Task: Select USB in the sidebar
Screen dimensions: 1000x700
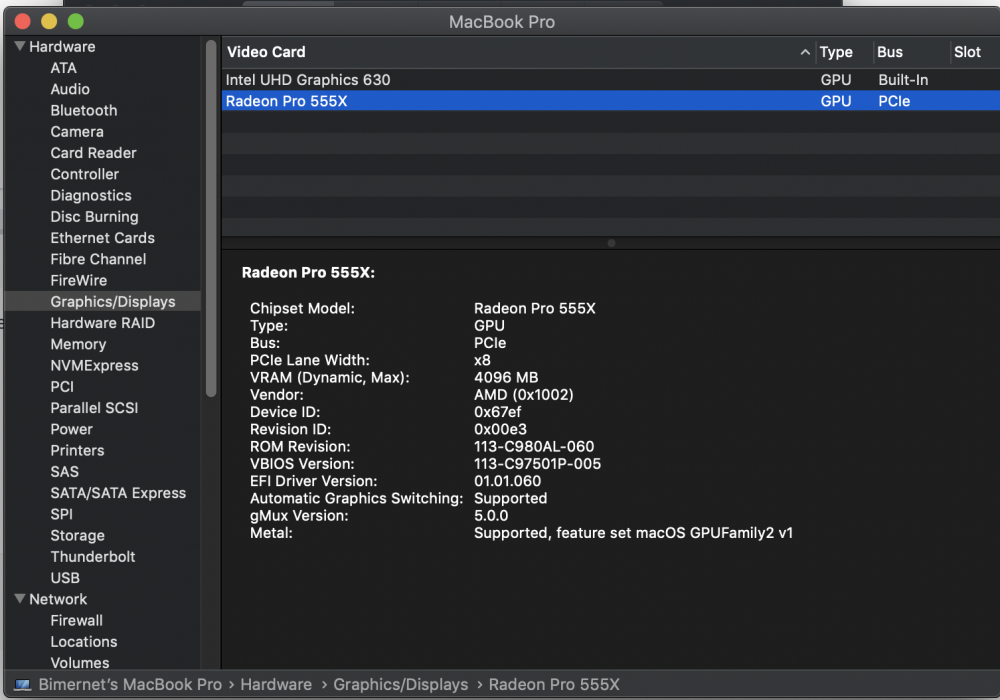Action: 65,578
